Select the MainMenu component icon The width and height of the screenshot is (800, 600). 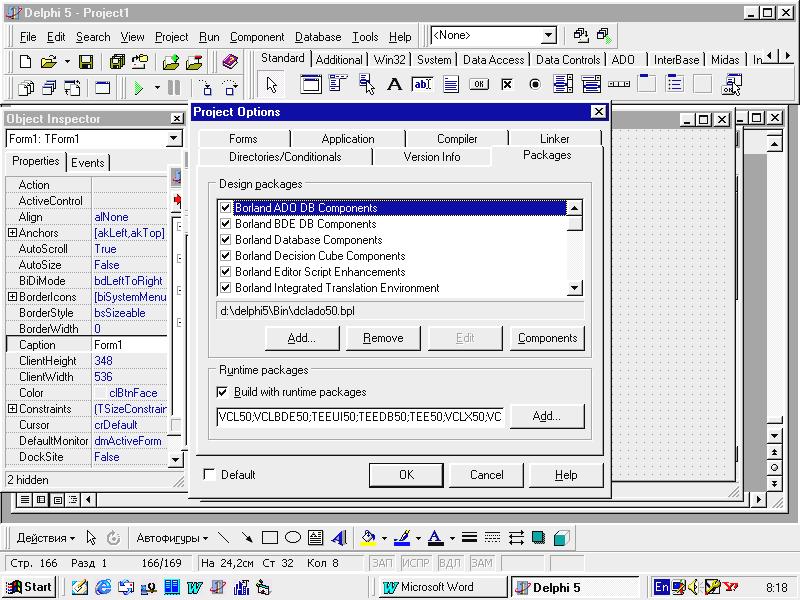[x=338, y=84]
